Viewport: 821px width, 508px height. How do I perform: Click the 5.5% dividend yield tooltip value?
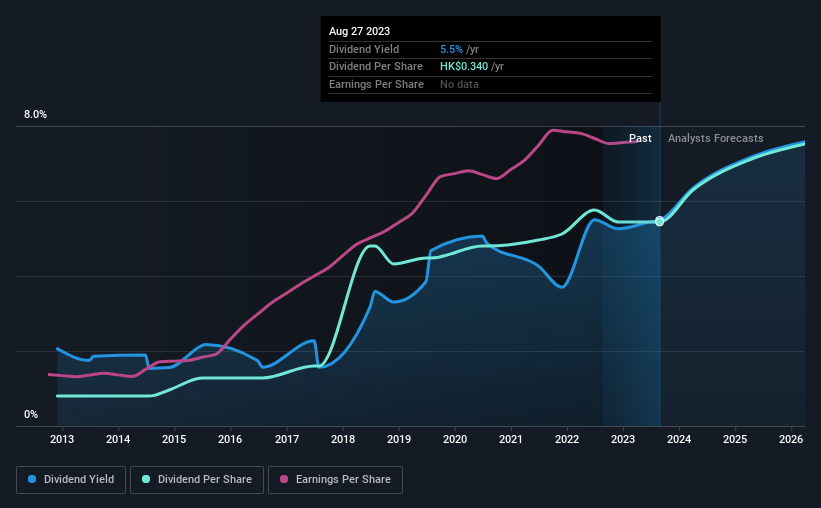pyautogui.click(x=451, y=49)
